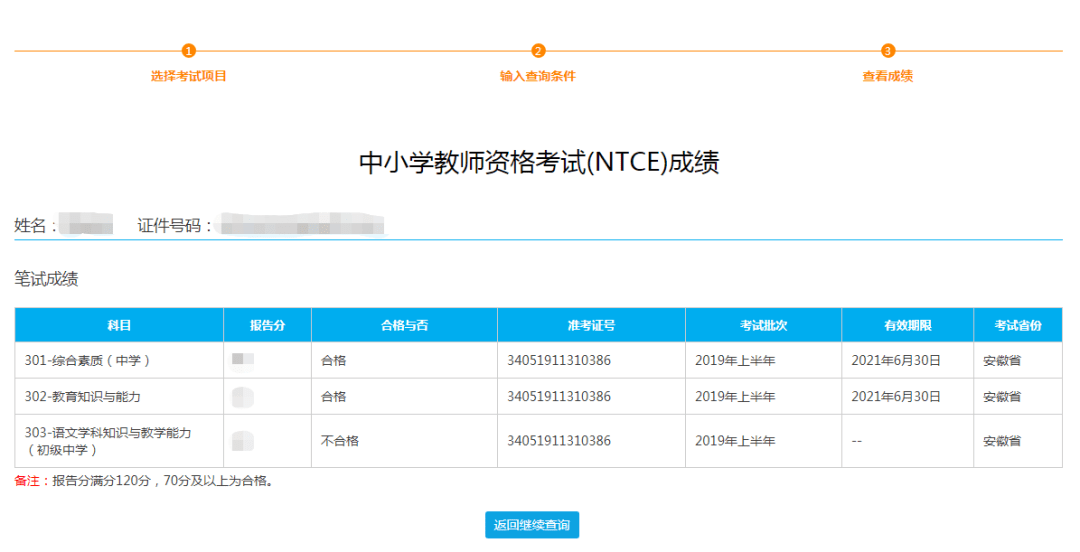Click the 考试省份 column header
The width and height of the screenshot is (1080, 552).
tap(1017, 326)
